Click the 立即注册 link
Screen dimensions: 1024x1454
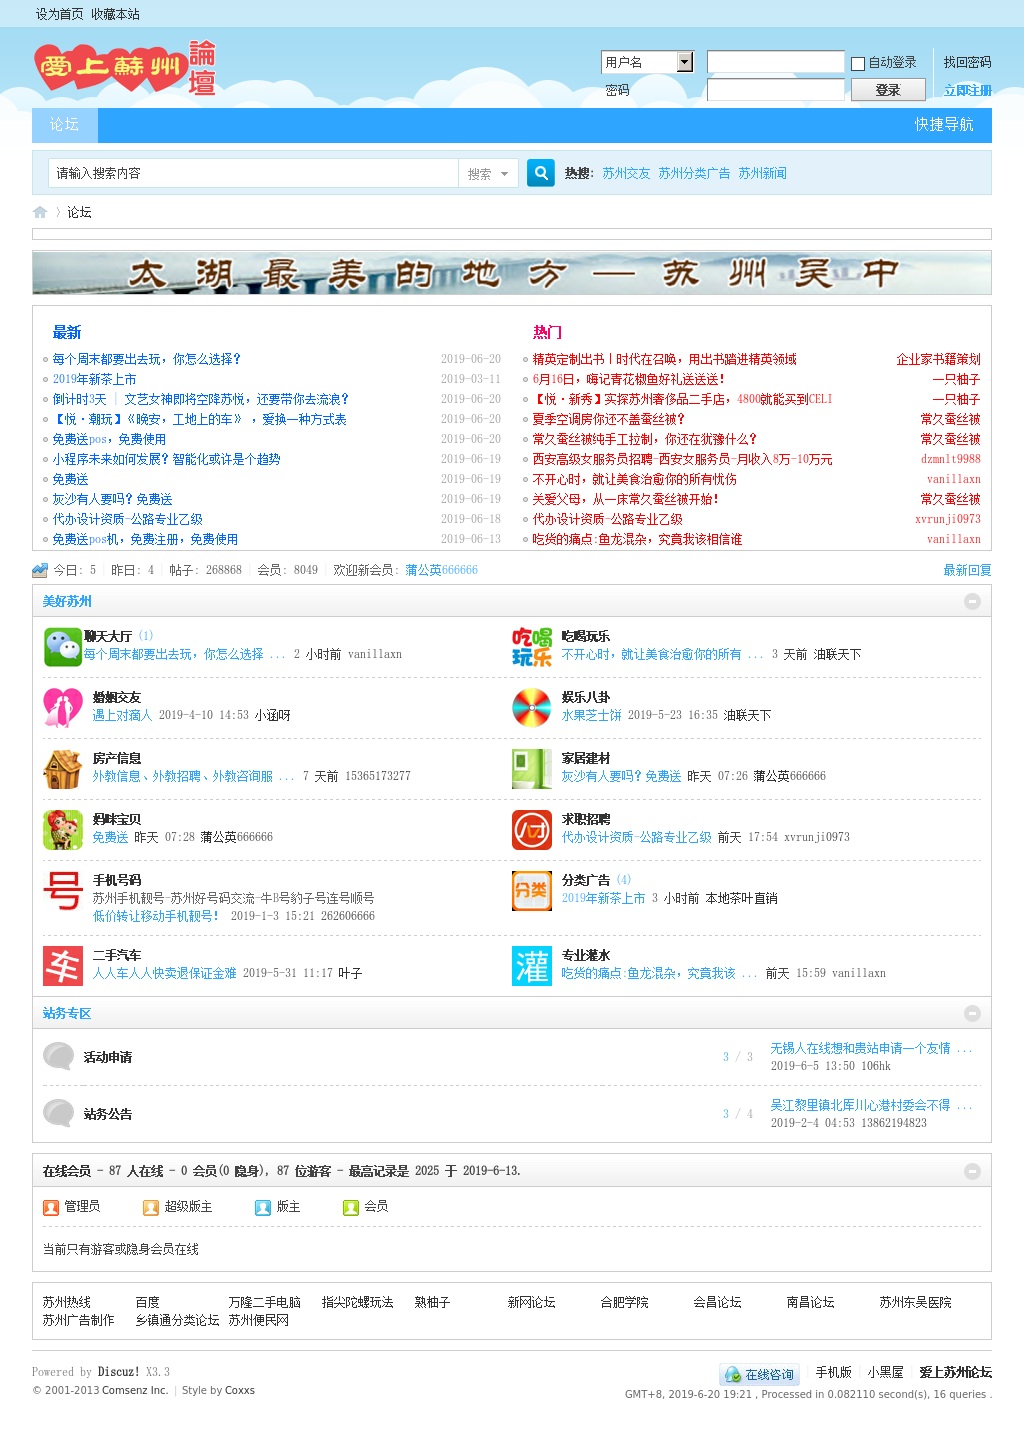967,90
